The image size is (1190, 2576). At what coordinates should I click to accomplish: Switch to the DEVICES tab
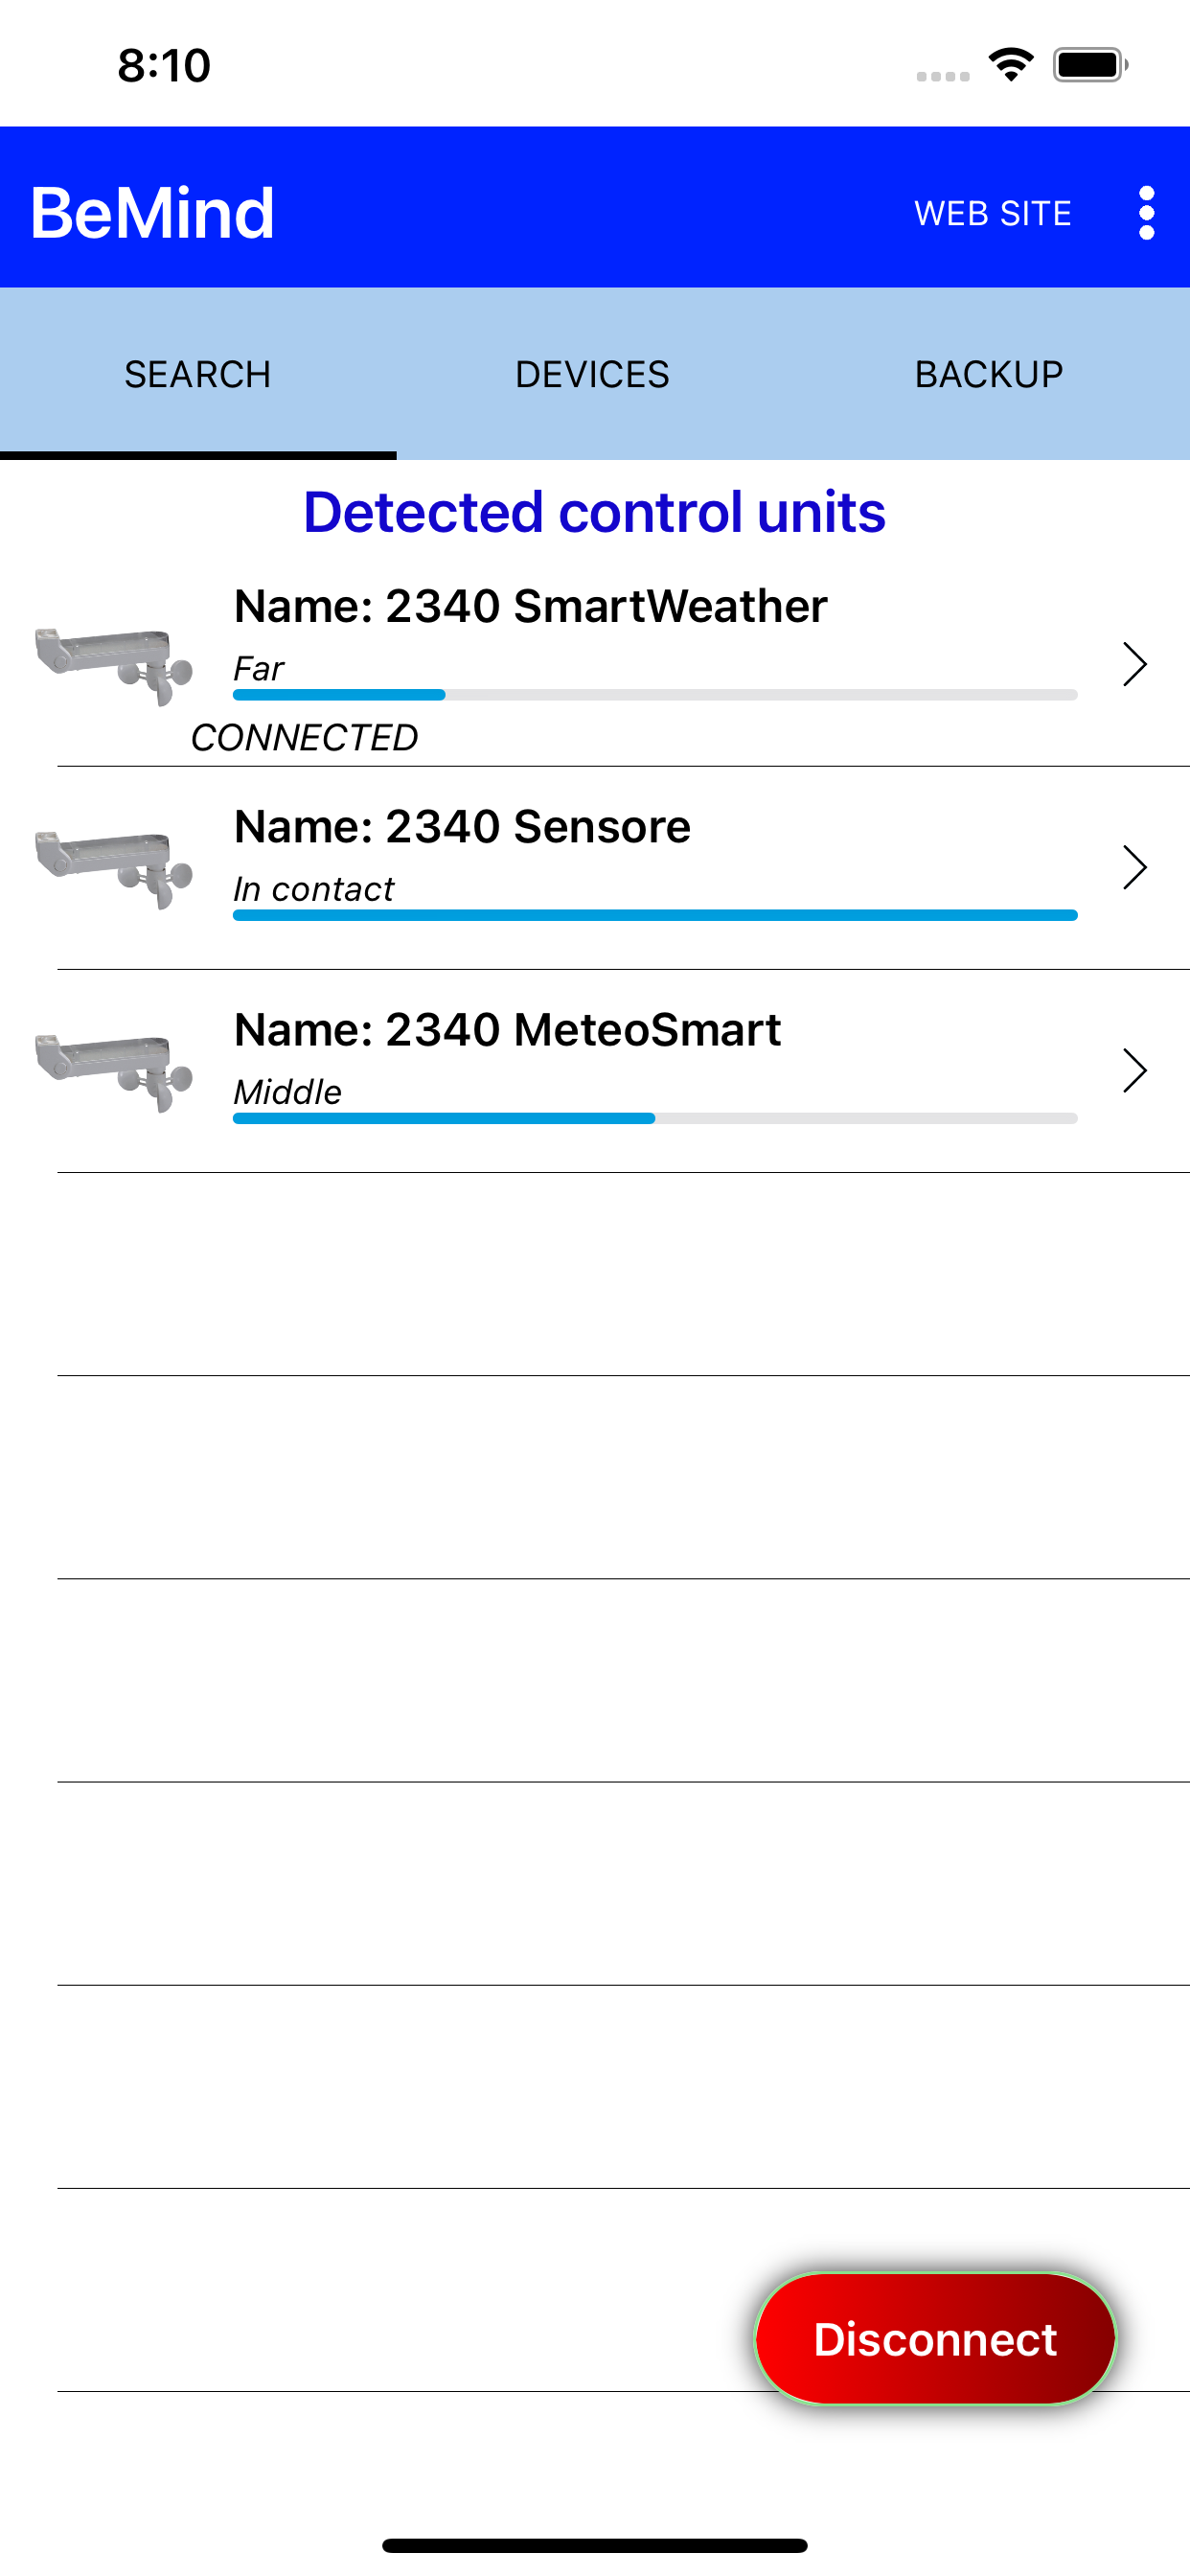(593, 374)
